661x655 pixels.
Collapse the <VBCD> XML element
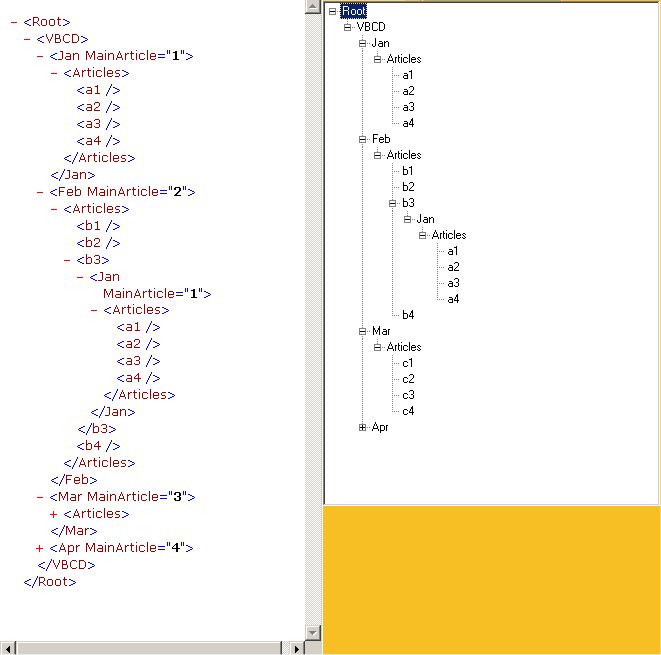27,39
